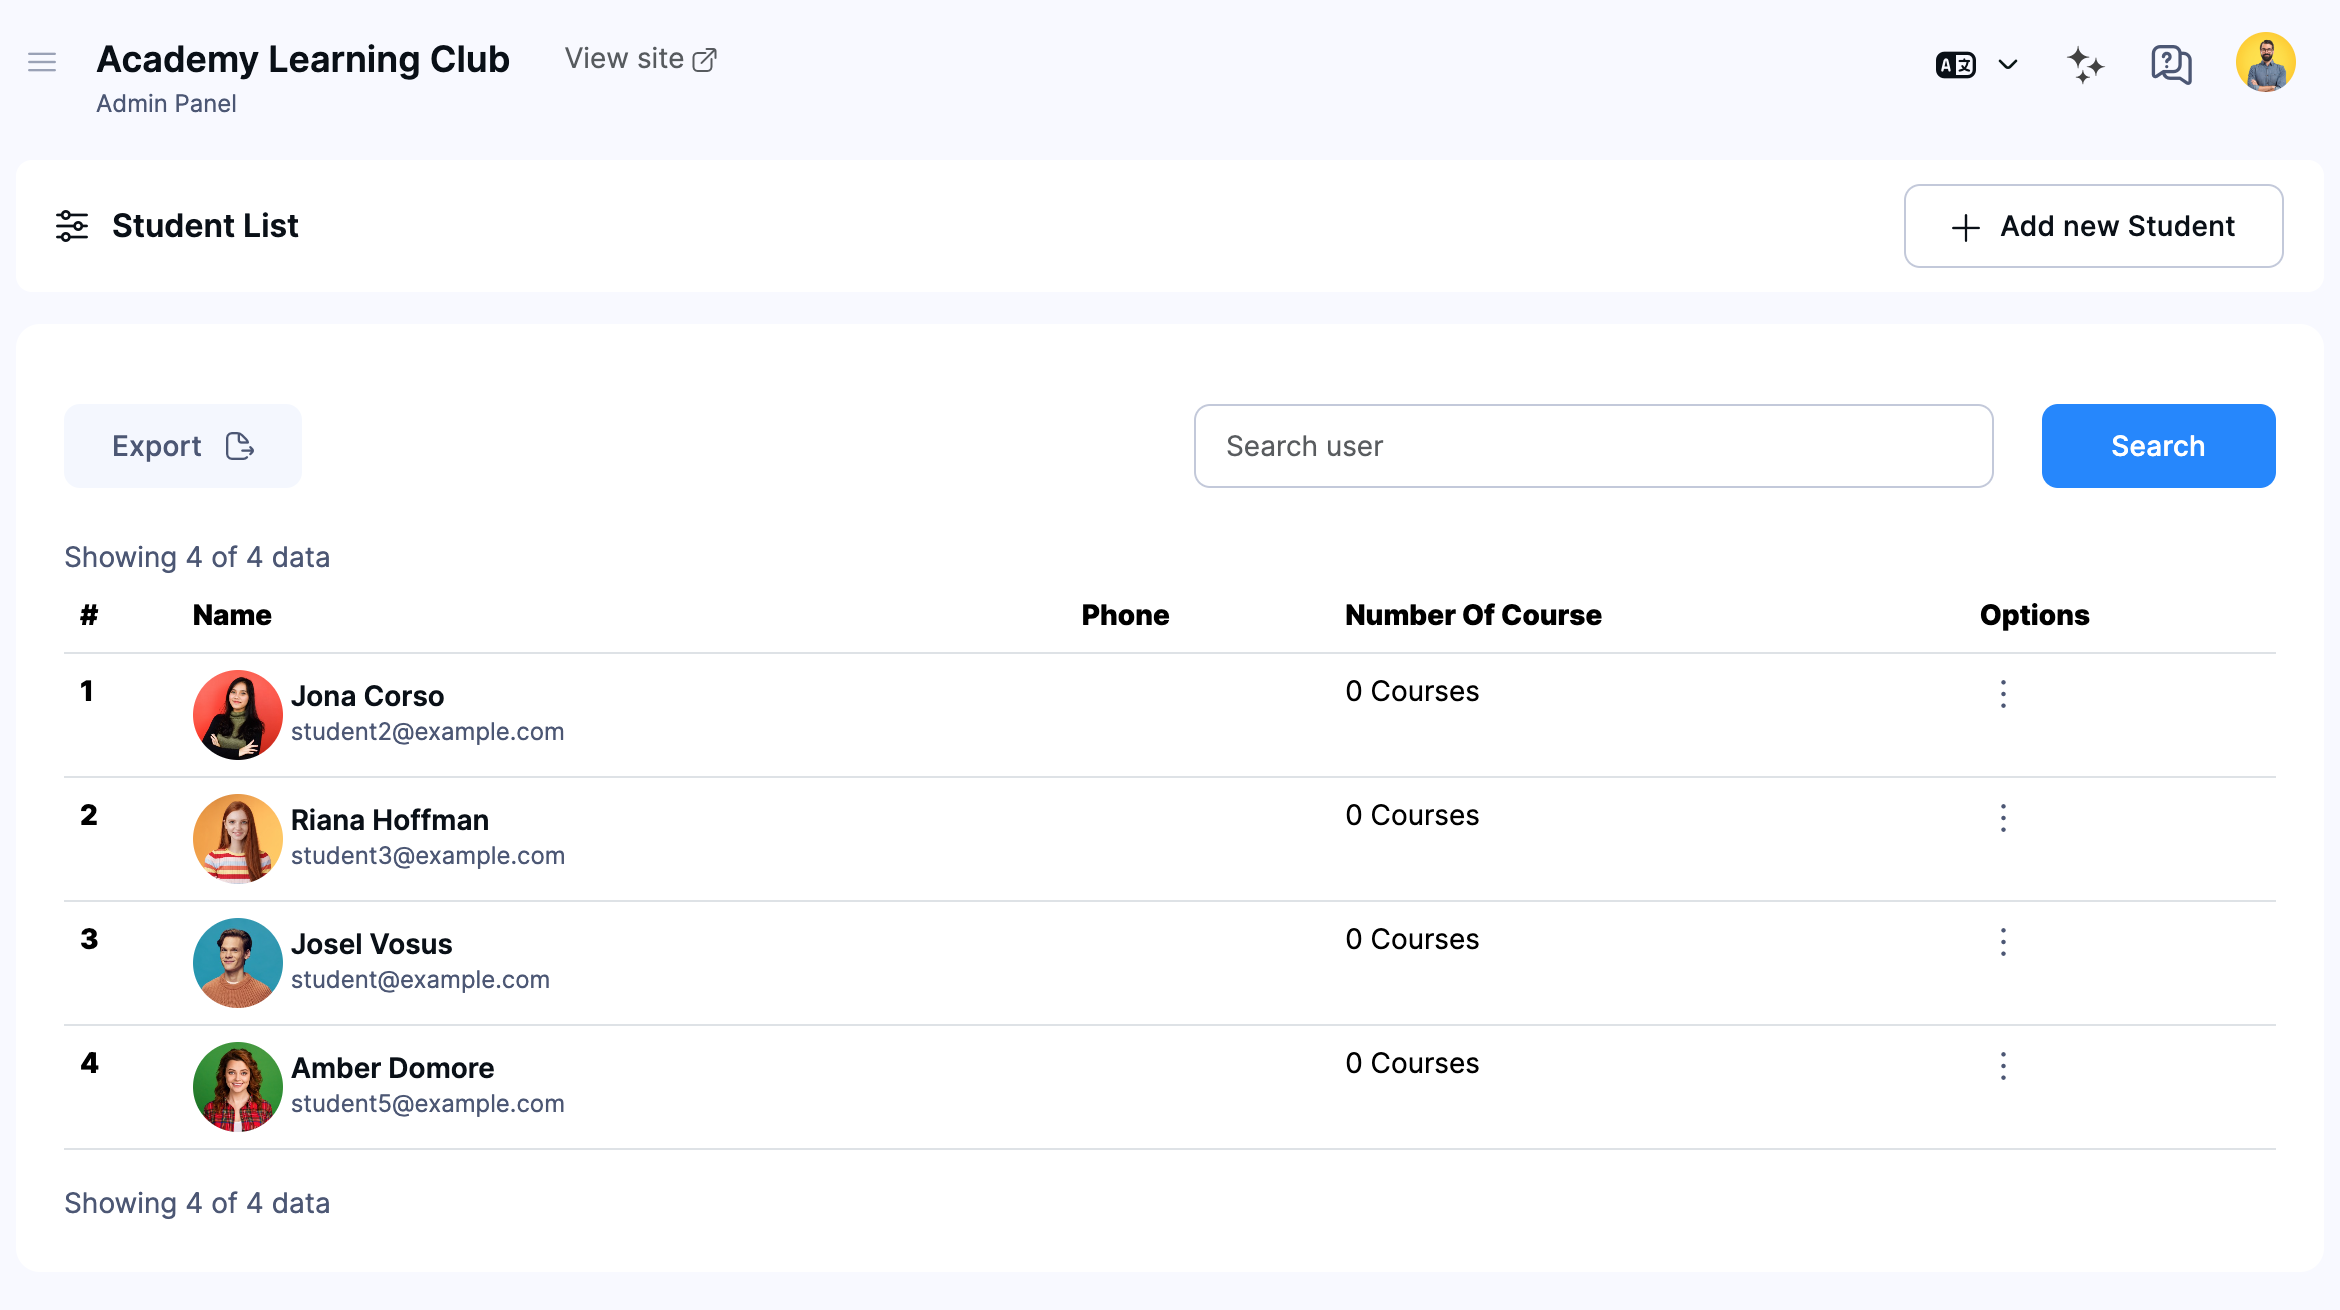Open options menu for Riana Hoffman

2003,817
